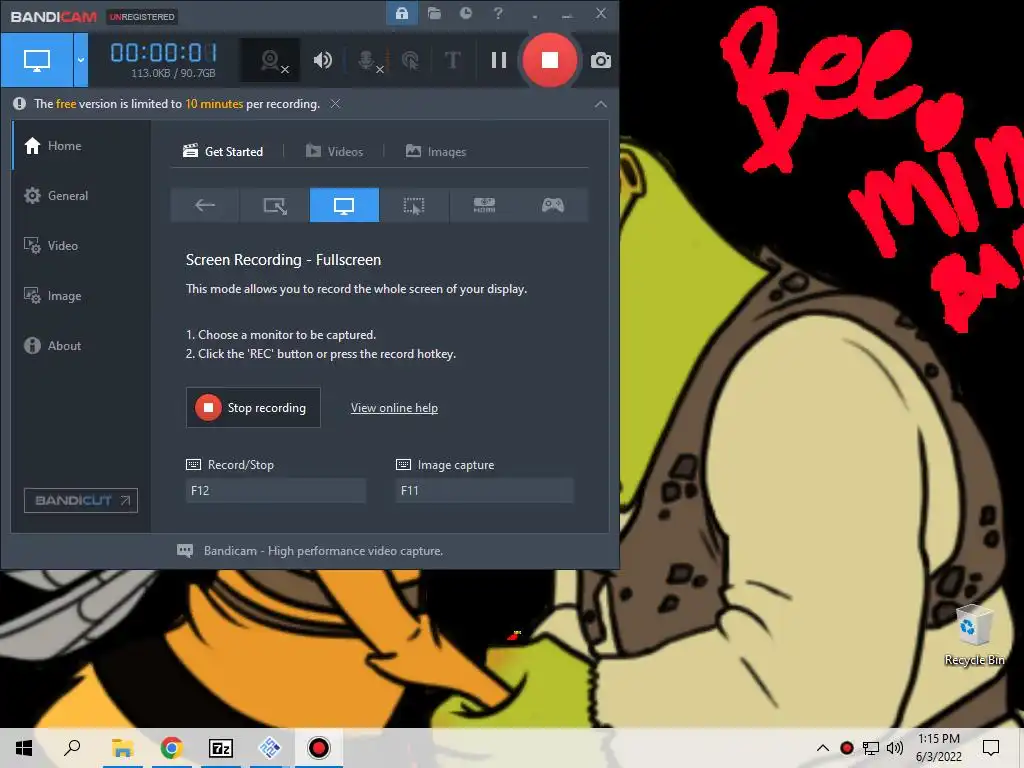Click the recording timer display

tap(163, 52)
